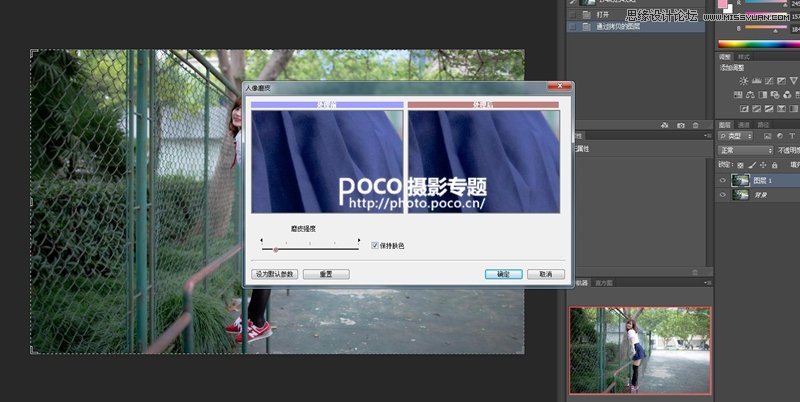This screenshot has height=402, width=800.
Task: Switch to the 路径 tab
Action: point(763,124)
